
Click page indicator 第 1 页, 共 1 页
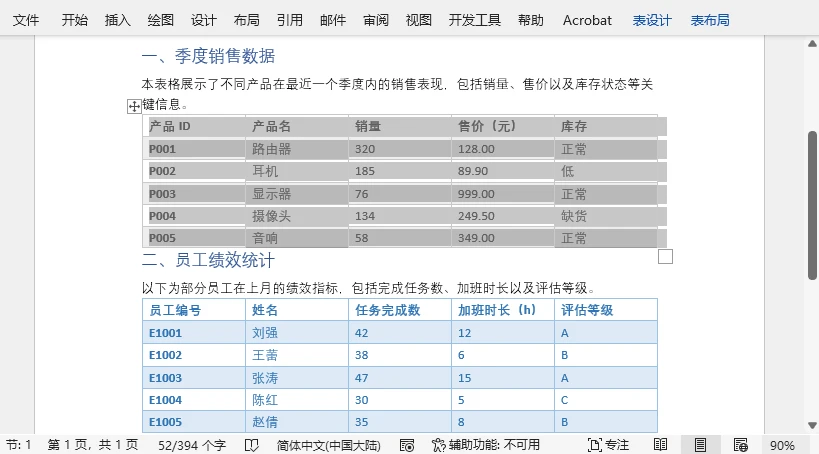point(92,445)
